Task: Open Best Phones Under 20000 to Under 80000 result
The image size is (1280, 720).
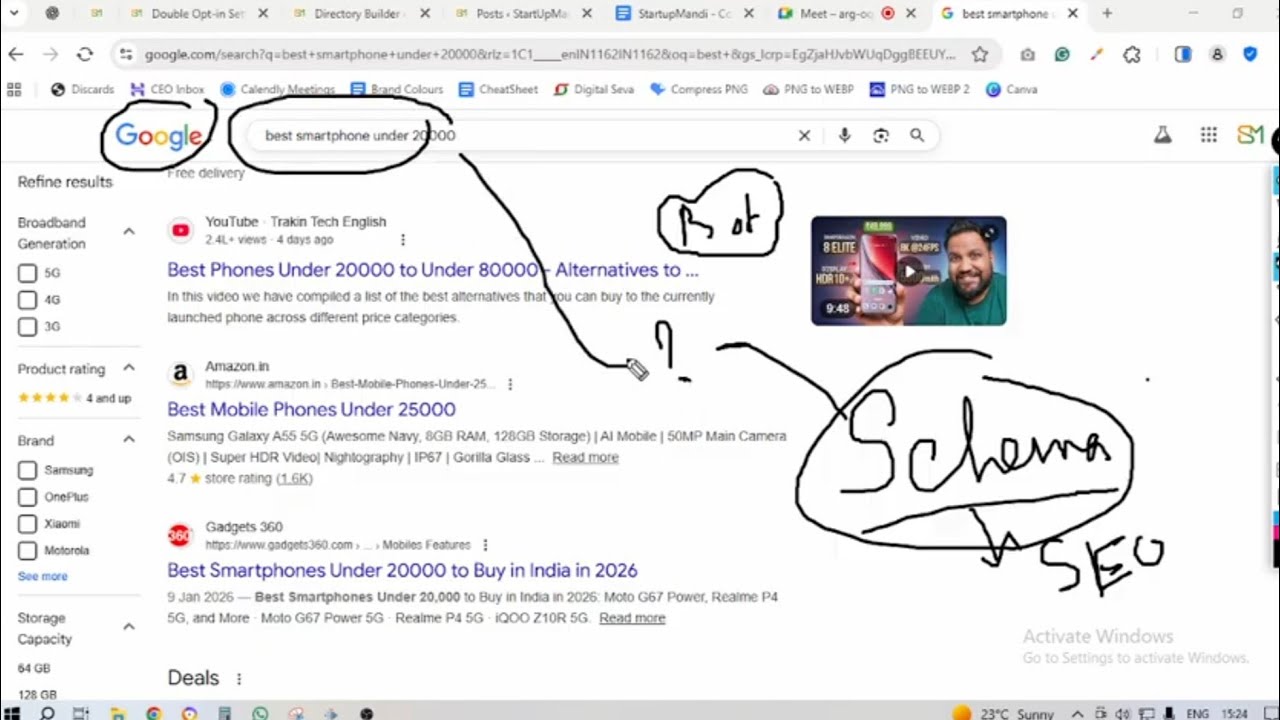Action: [433, 270]
